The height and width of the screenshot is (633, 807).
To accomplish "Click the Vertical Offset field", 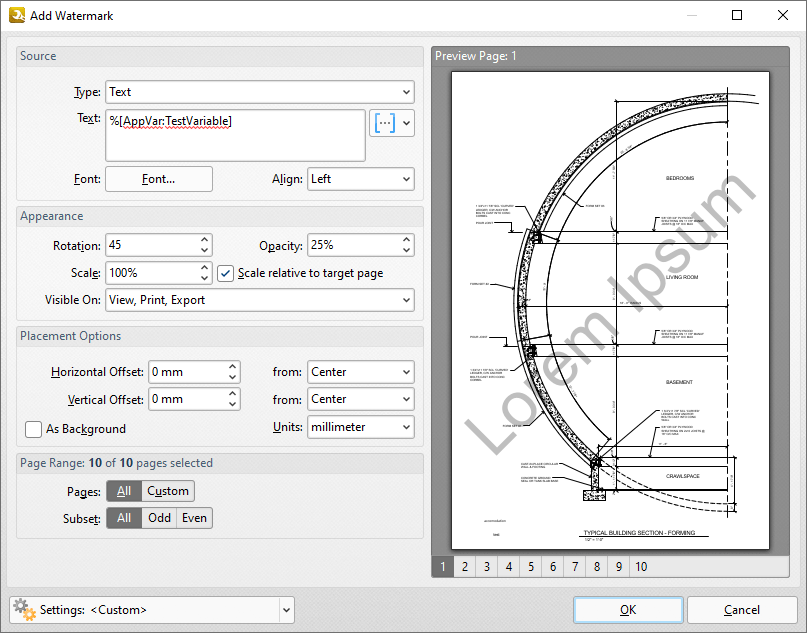I will coord(187,399).
